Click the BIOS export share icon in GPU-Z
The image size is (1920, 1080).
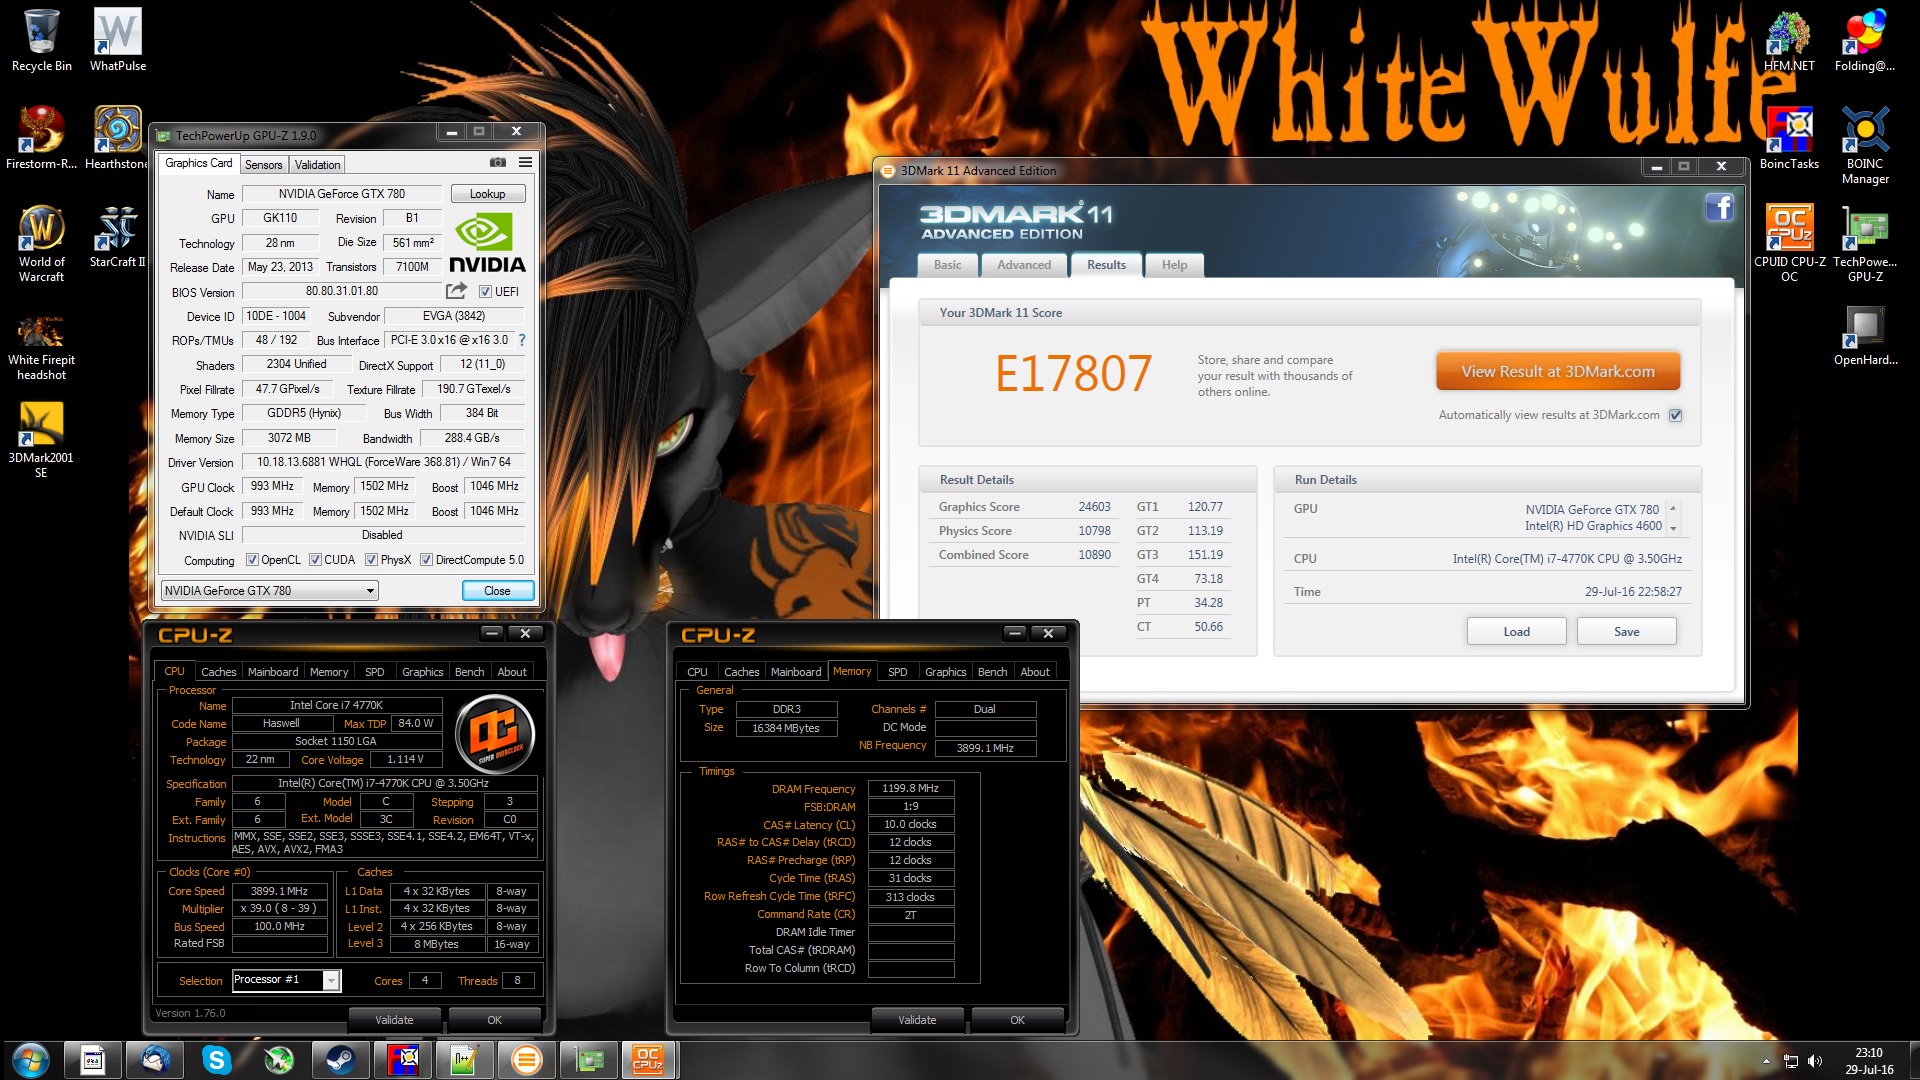click(x=456, y=291)
